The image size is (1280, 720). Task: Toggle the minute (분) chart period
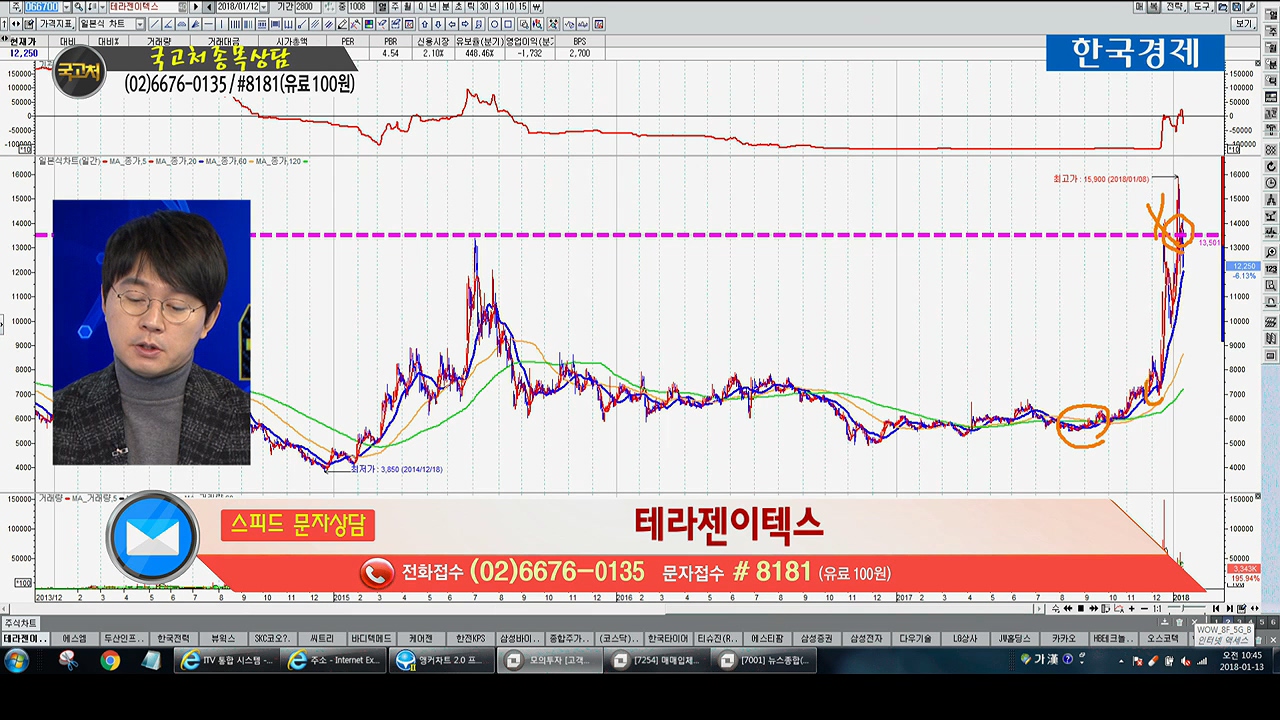[445, 7]
